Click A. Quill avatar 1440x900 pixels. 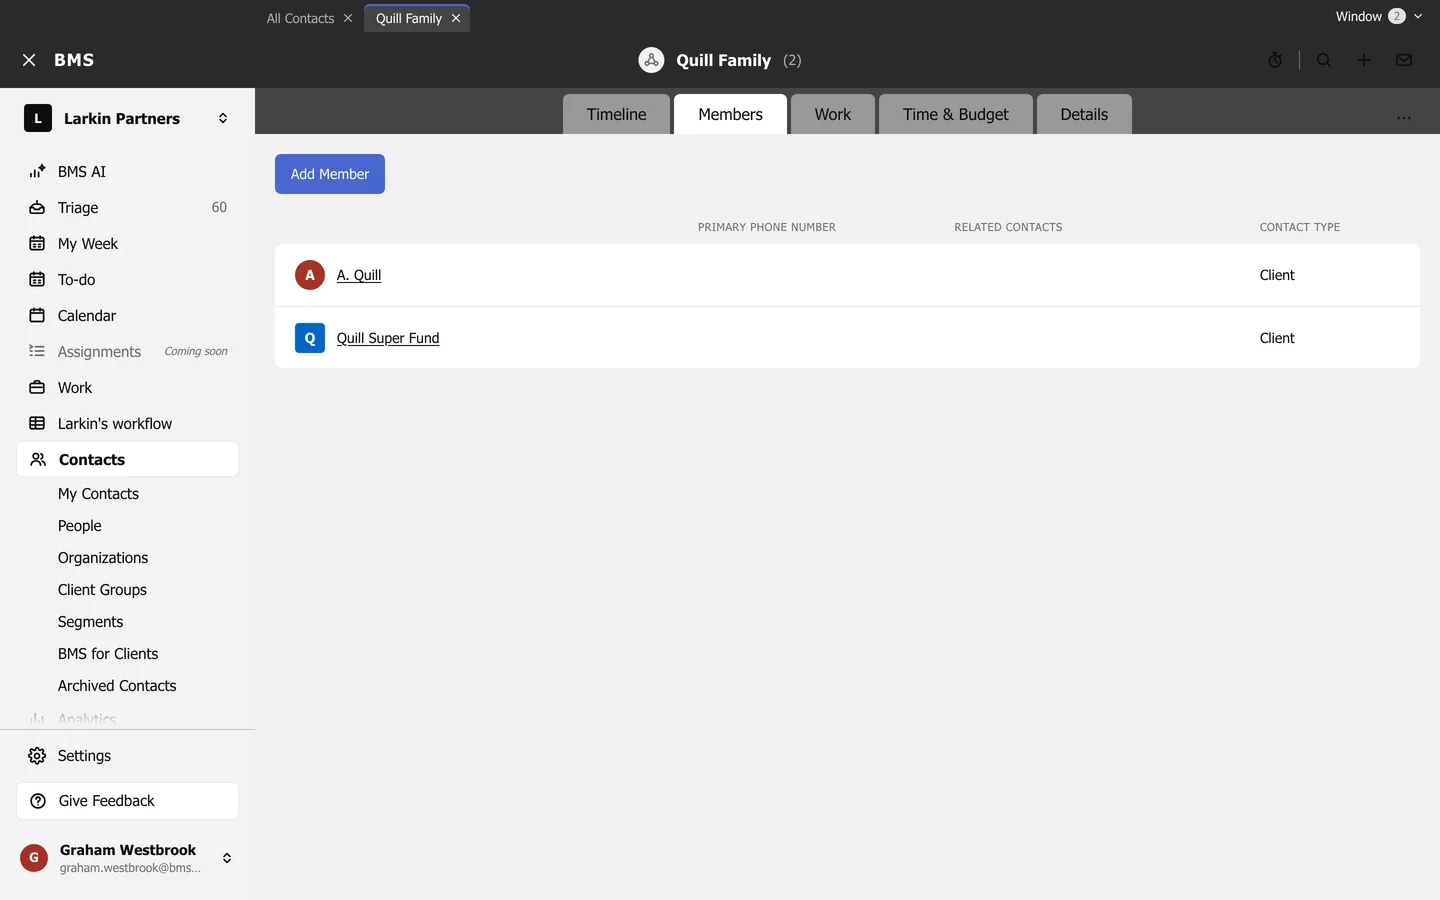[310, 275]
